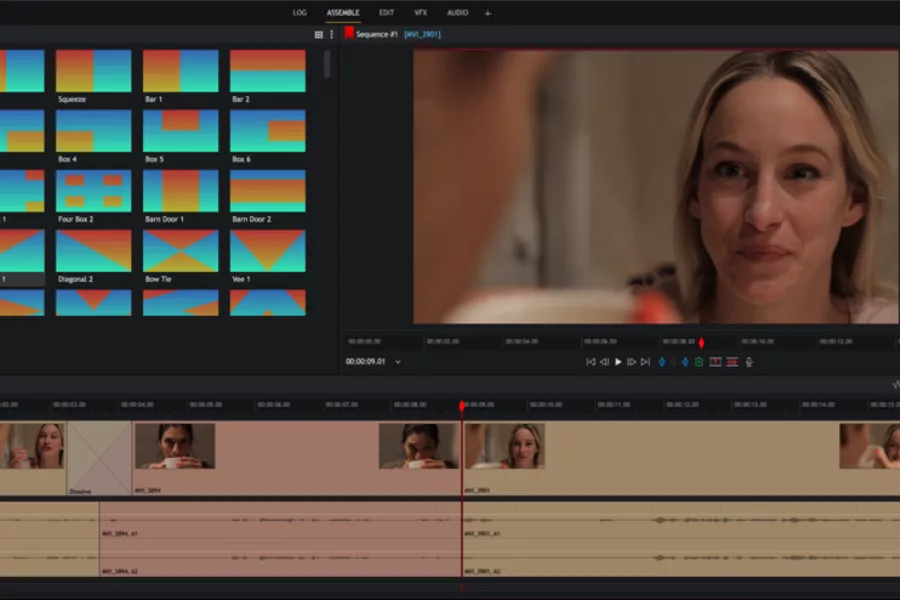
Task: Choose the Vee 1 wipe thumbnail
Action: [x=268, y=251]
